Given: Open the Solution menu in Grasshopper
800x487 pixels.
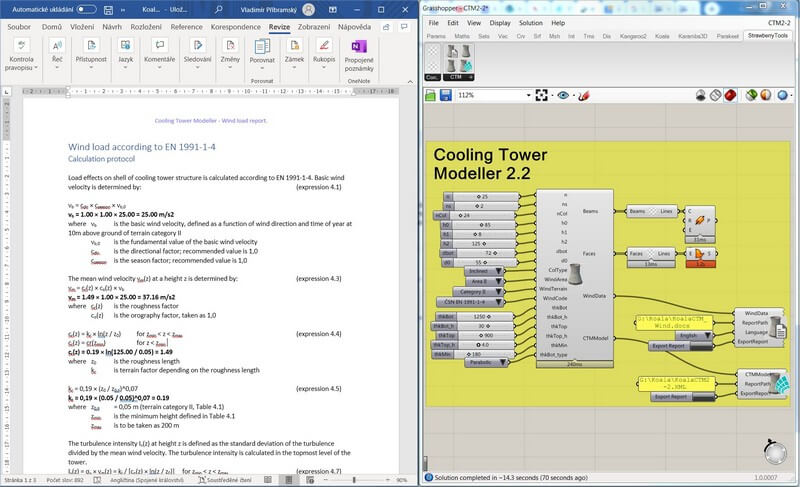Looking at the screenshot, I should (x=530, y=22).
